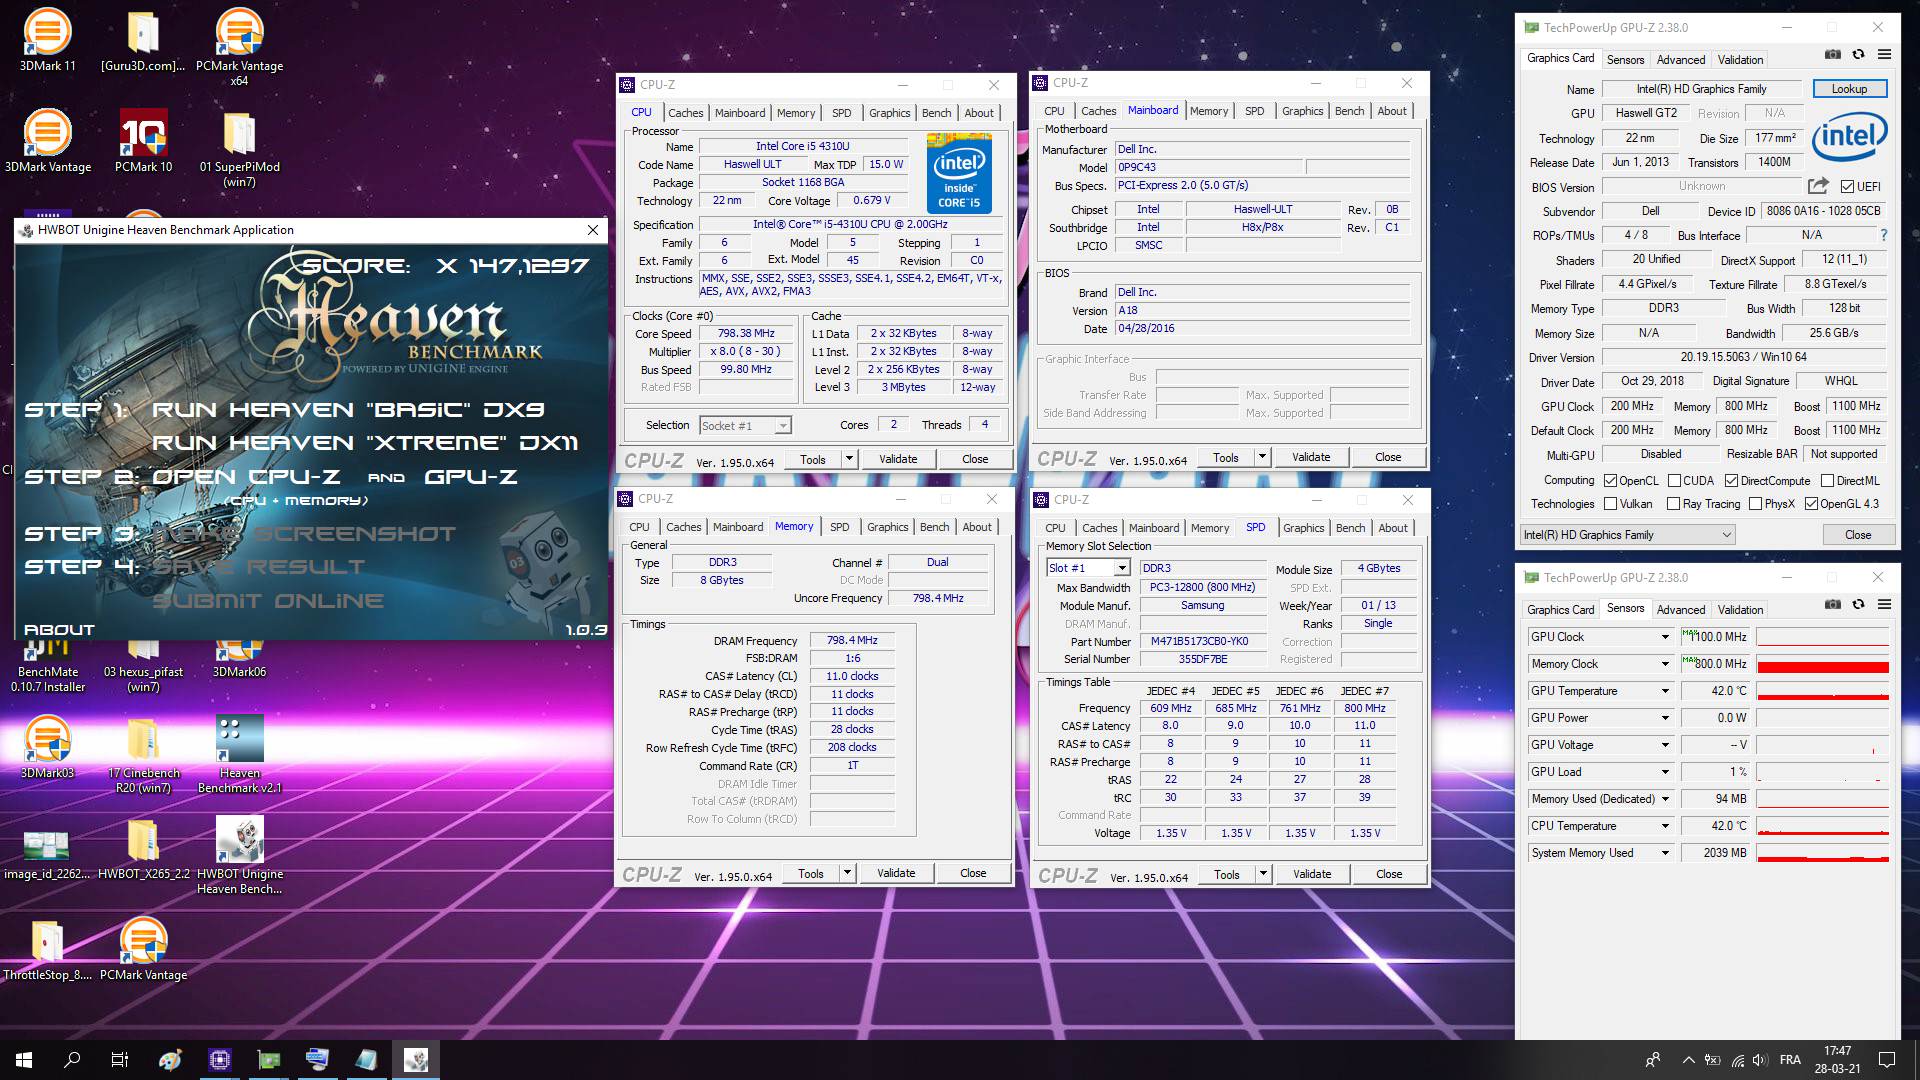Open Advanced tab in GPU-Z Graphics Card window
1920x1080 pixels.
coord(1680,60)
